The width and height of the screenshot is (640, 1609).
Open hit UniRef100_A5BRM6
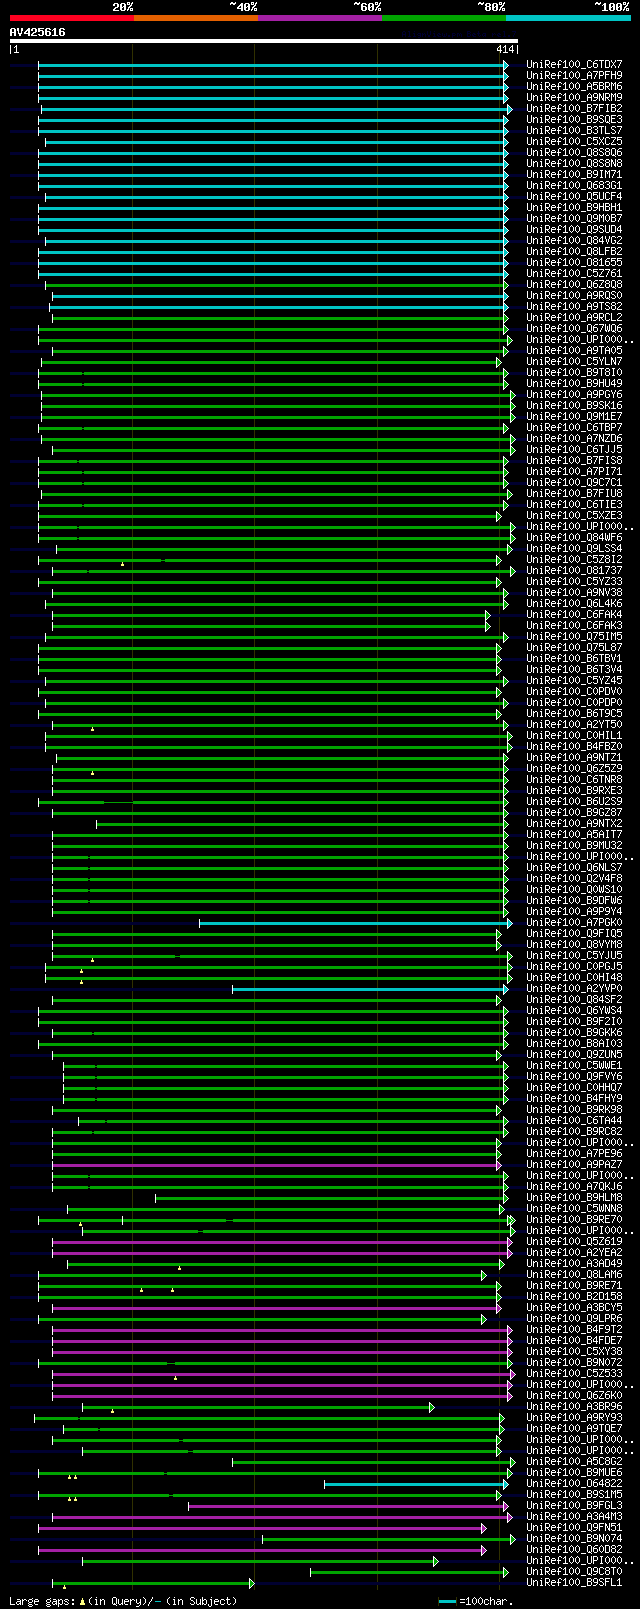(574, 86)
